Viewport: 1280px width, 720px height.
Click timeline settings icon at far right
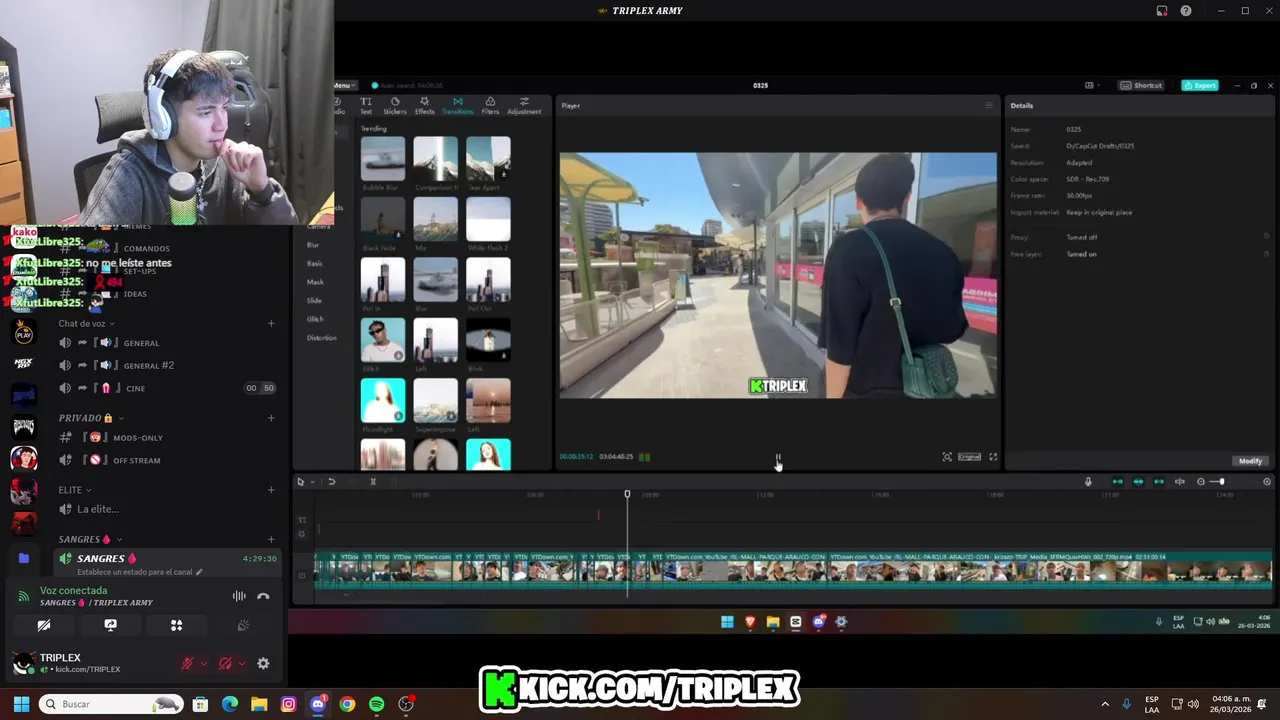[x=1267, y=482]
